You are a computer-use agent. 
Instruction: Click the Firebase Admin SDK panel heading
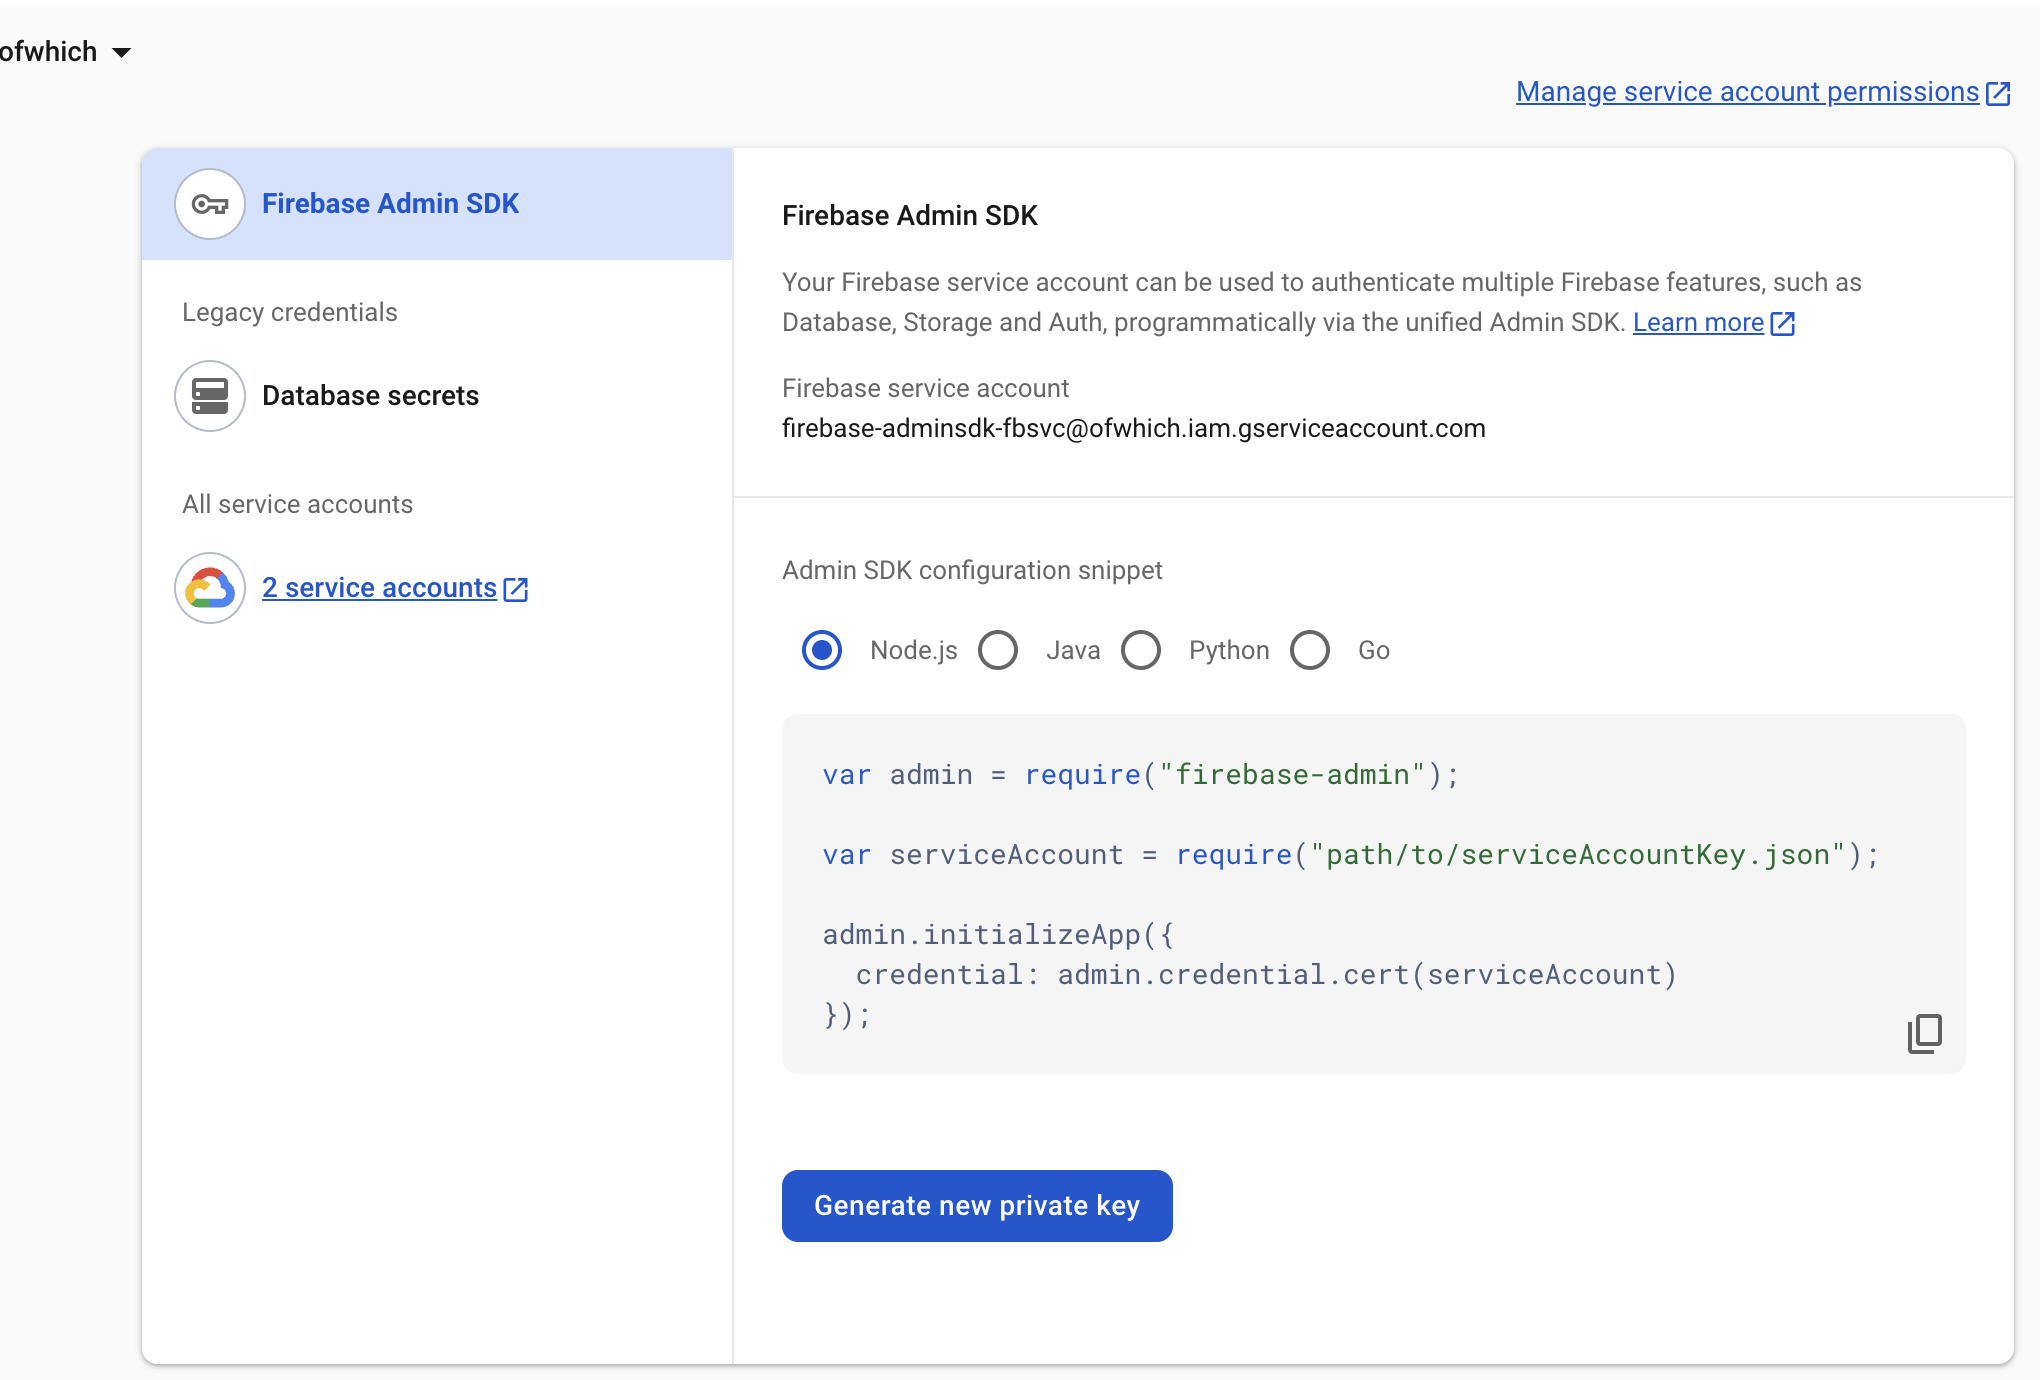click(909, 215)
